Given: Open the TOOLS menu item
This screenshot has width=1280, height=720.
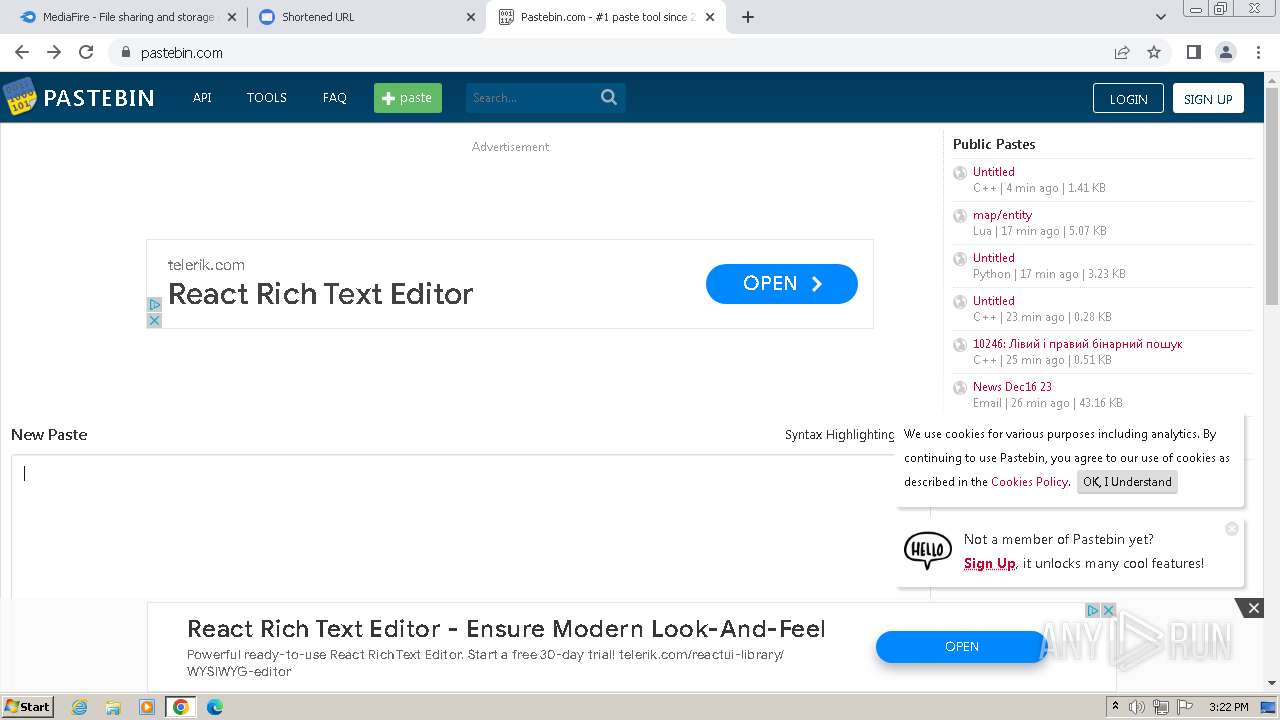Looking at the screenshot, I should pos(267,97).
